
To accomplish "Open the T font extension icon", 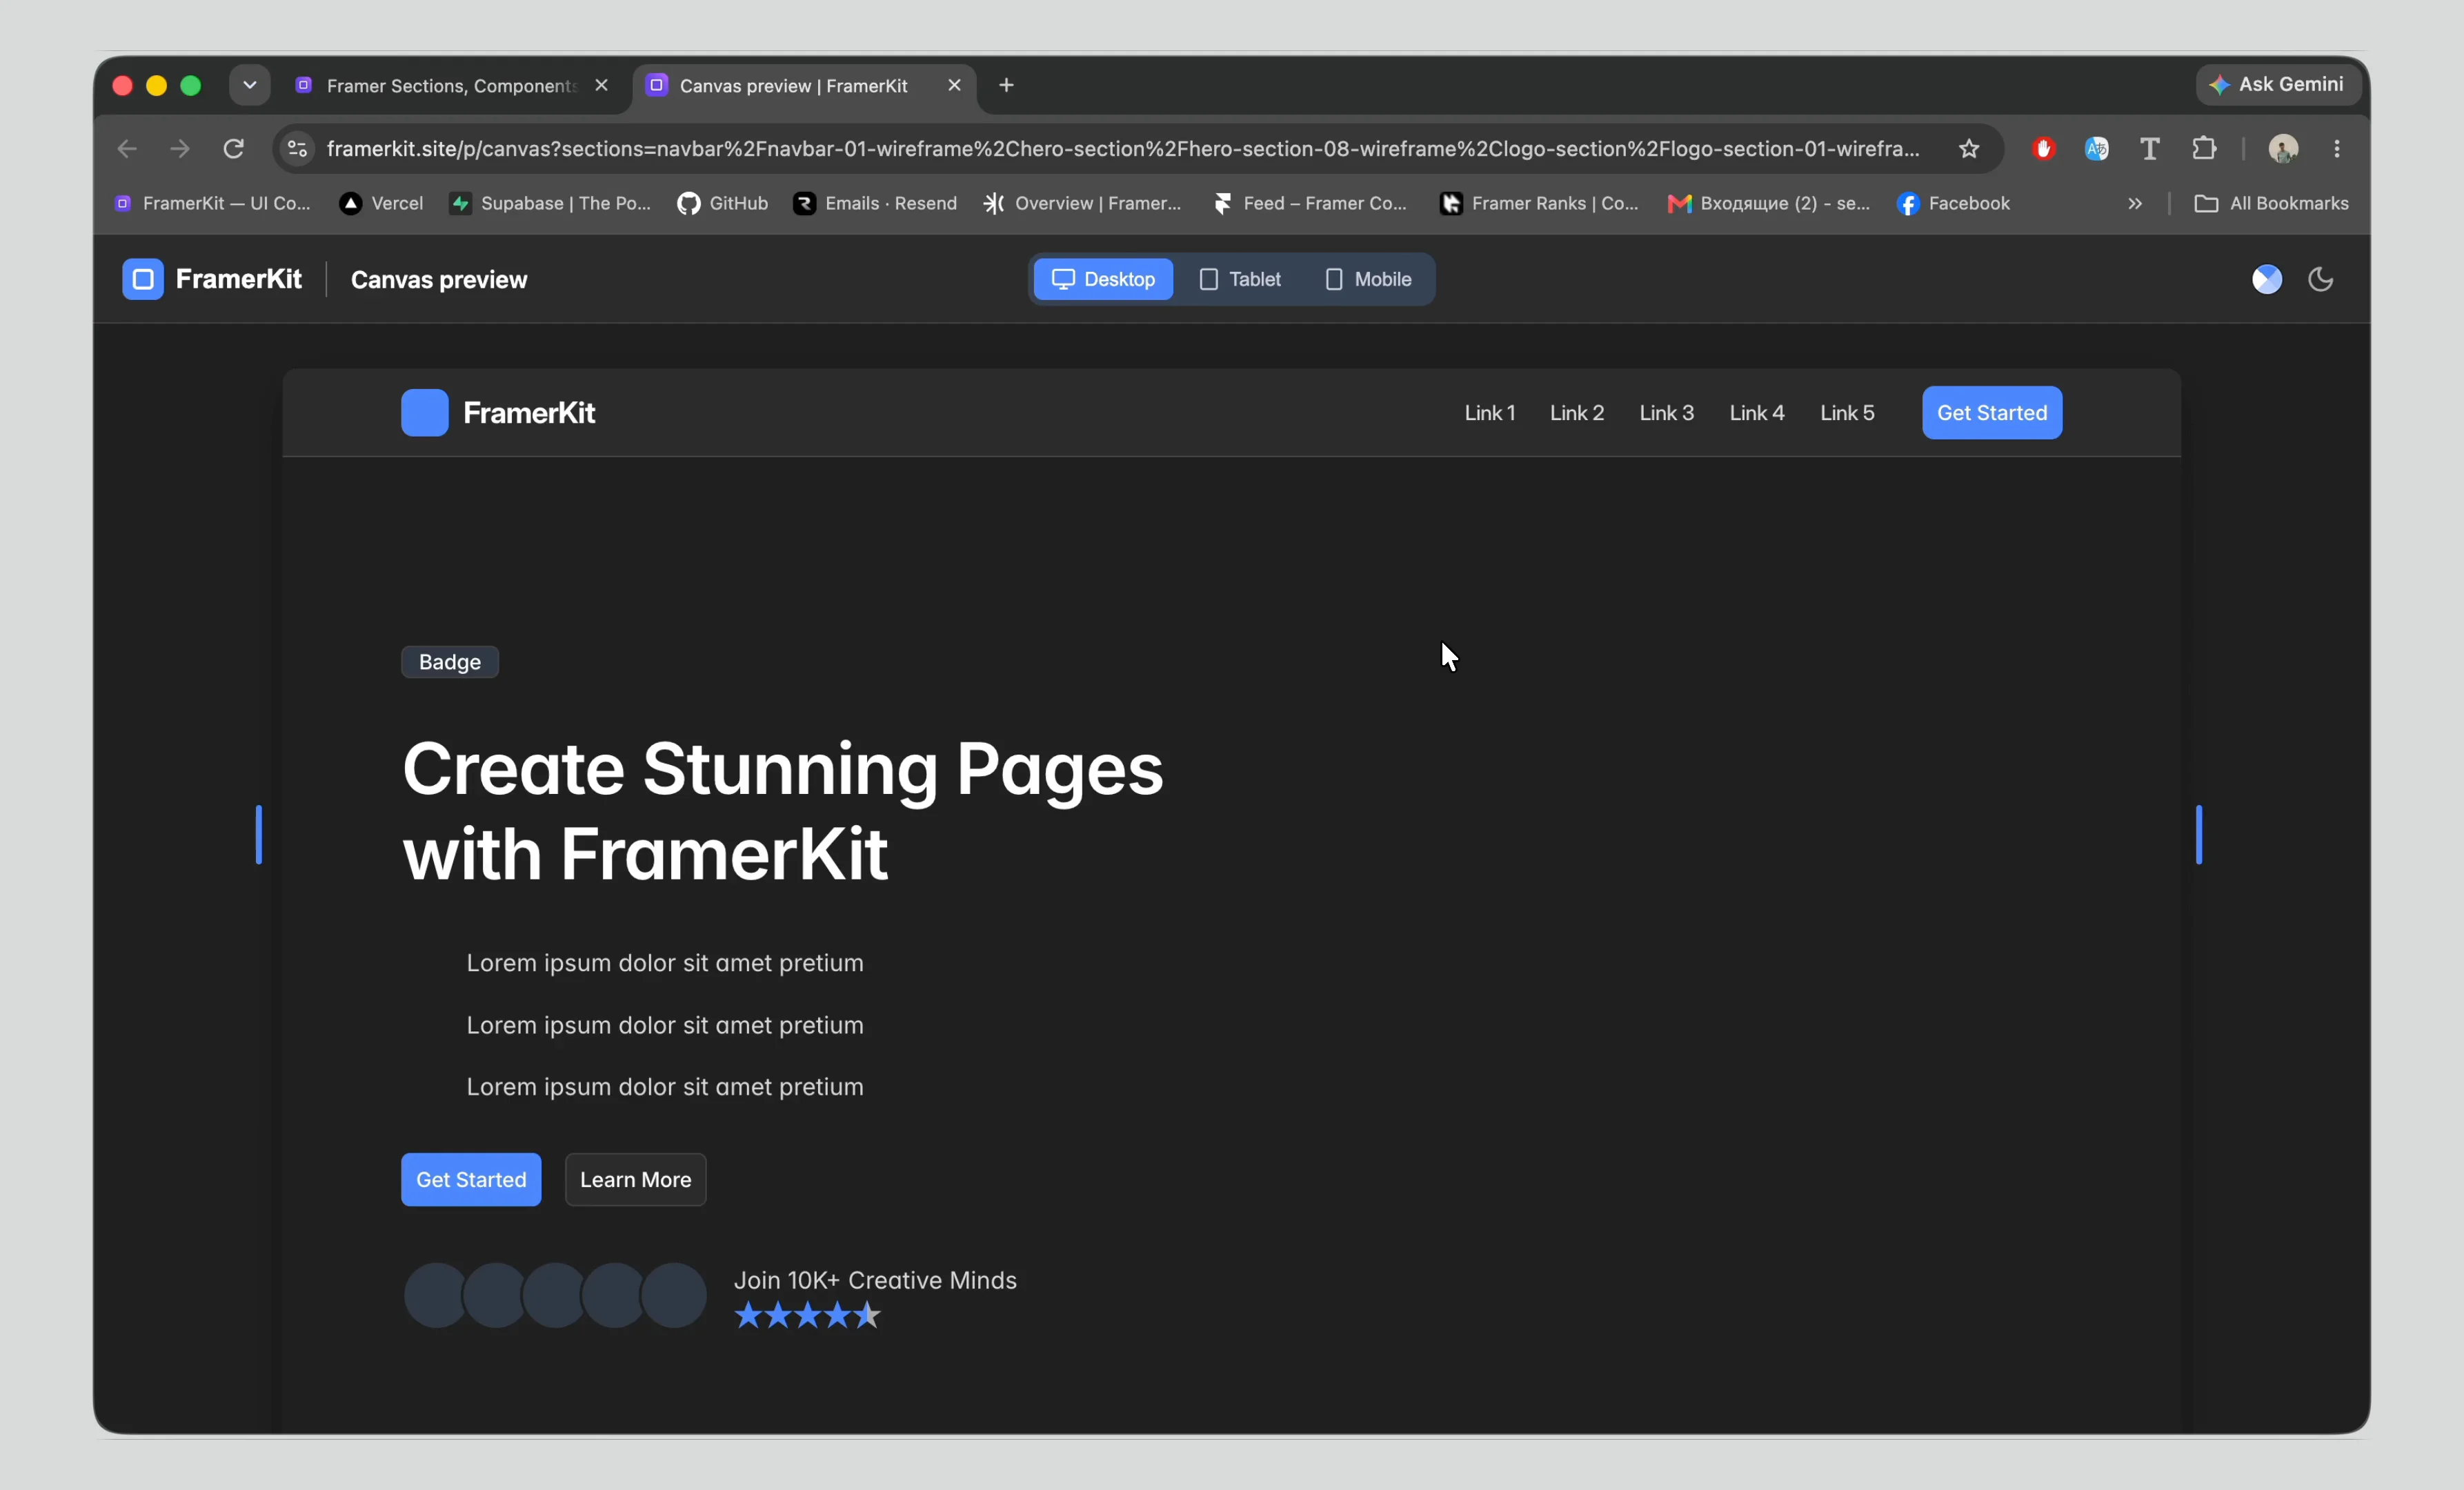I will [2149, 149].
